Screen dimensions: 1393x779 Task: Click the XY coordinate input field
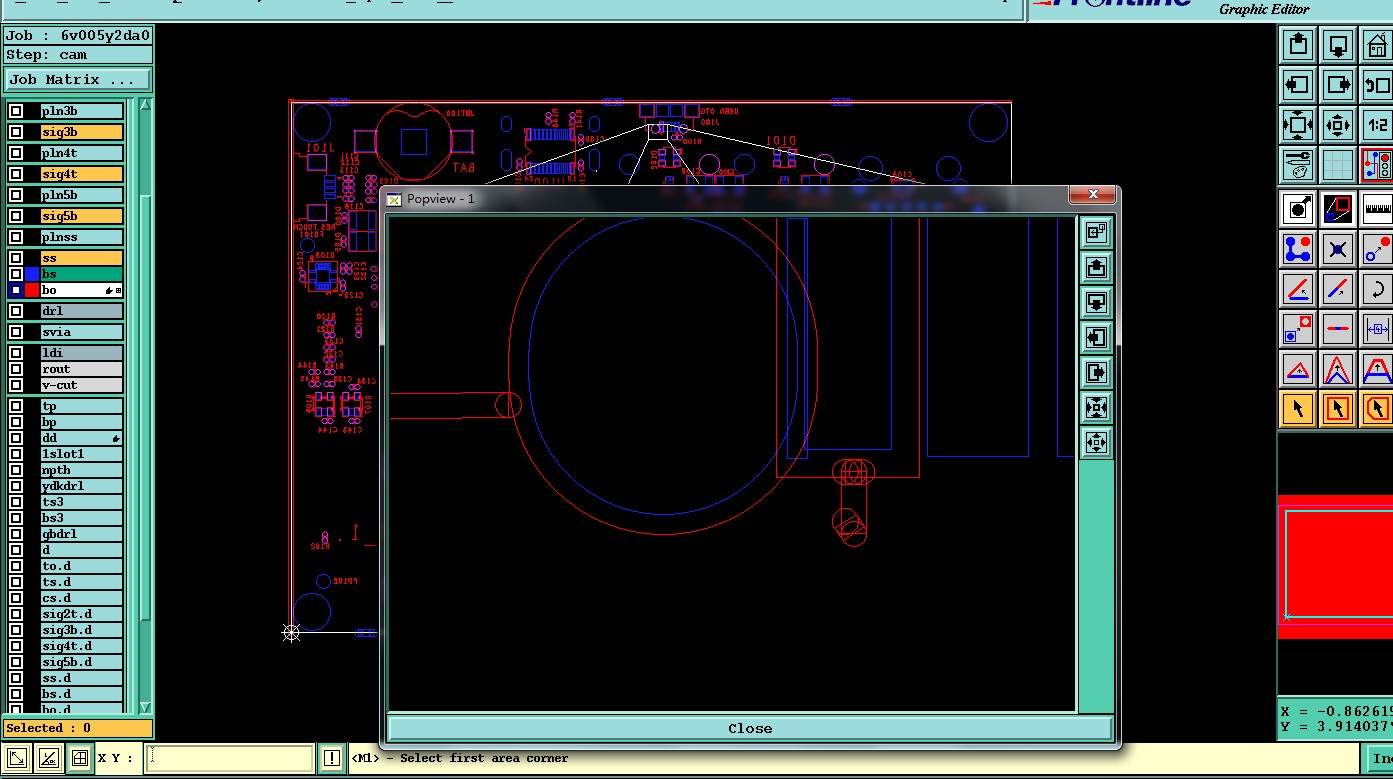click(229, 758)
